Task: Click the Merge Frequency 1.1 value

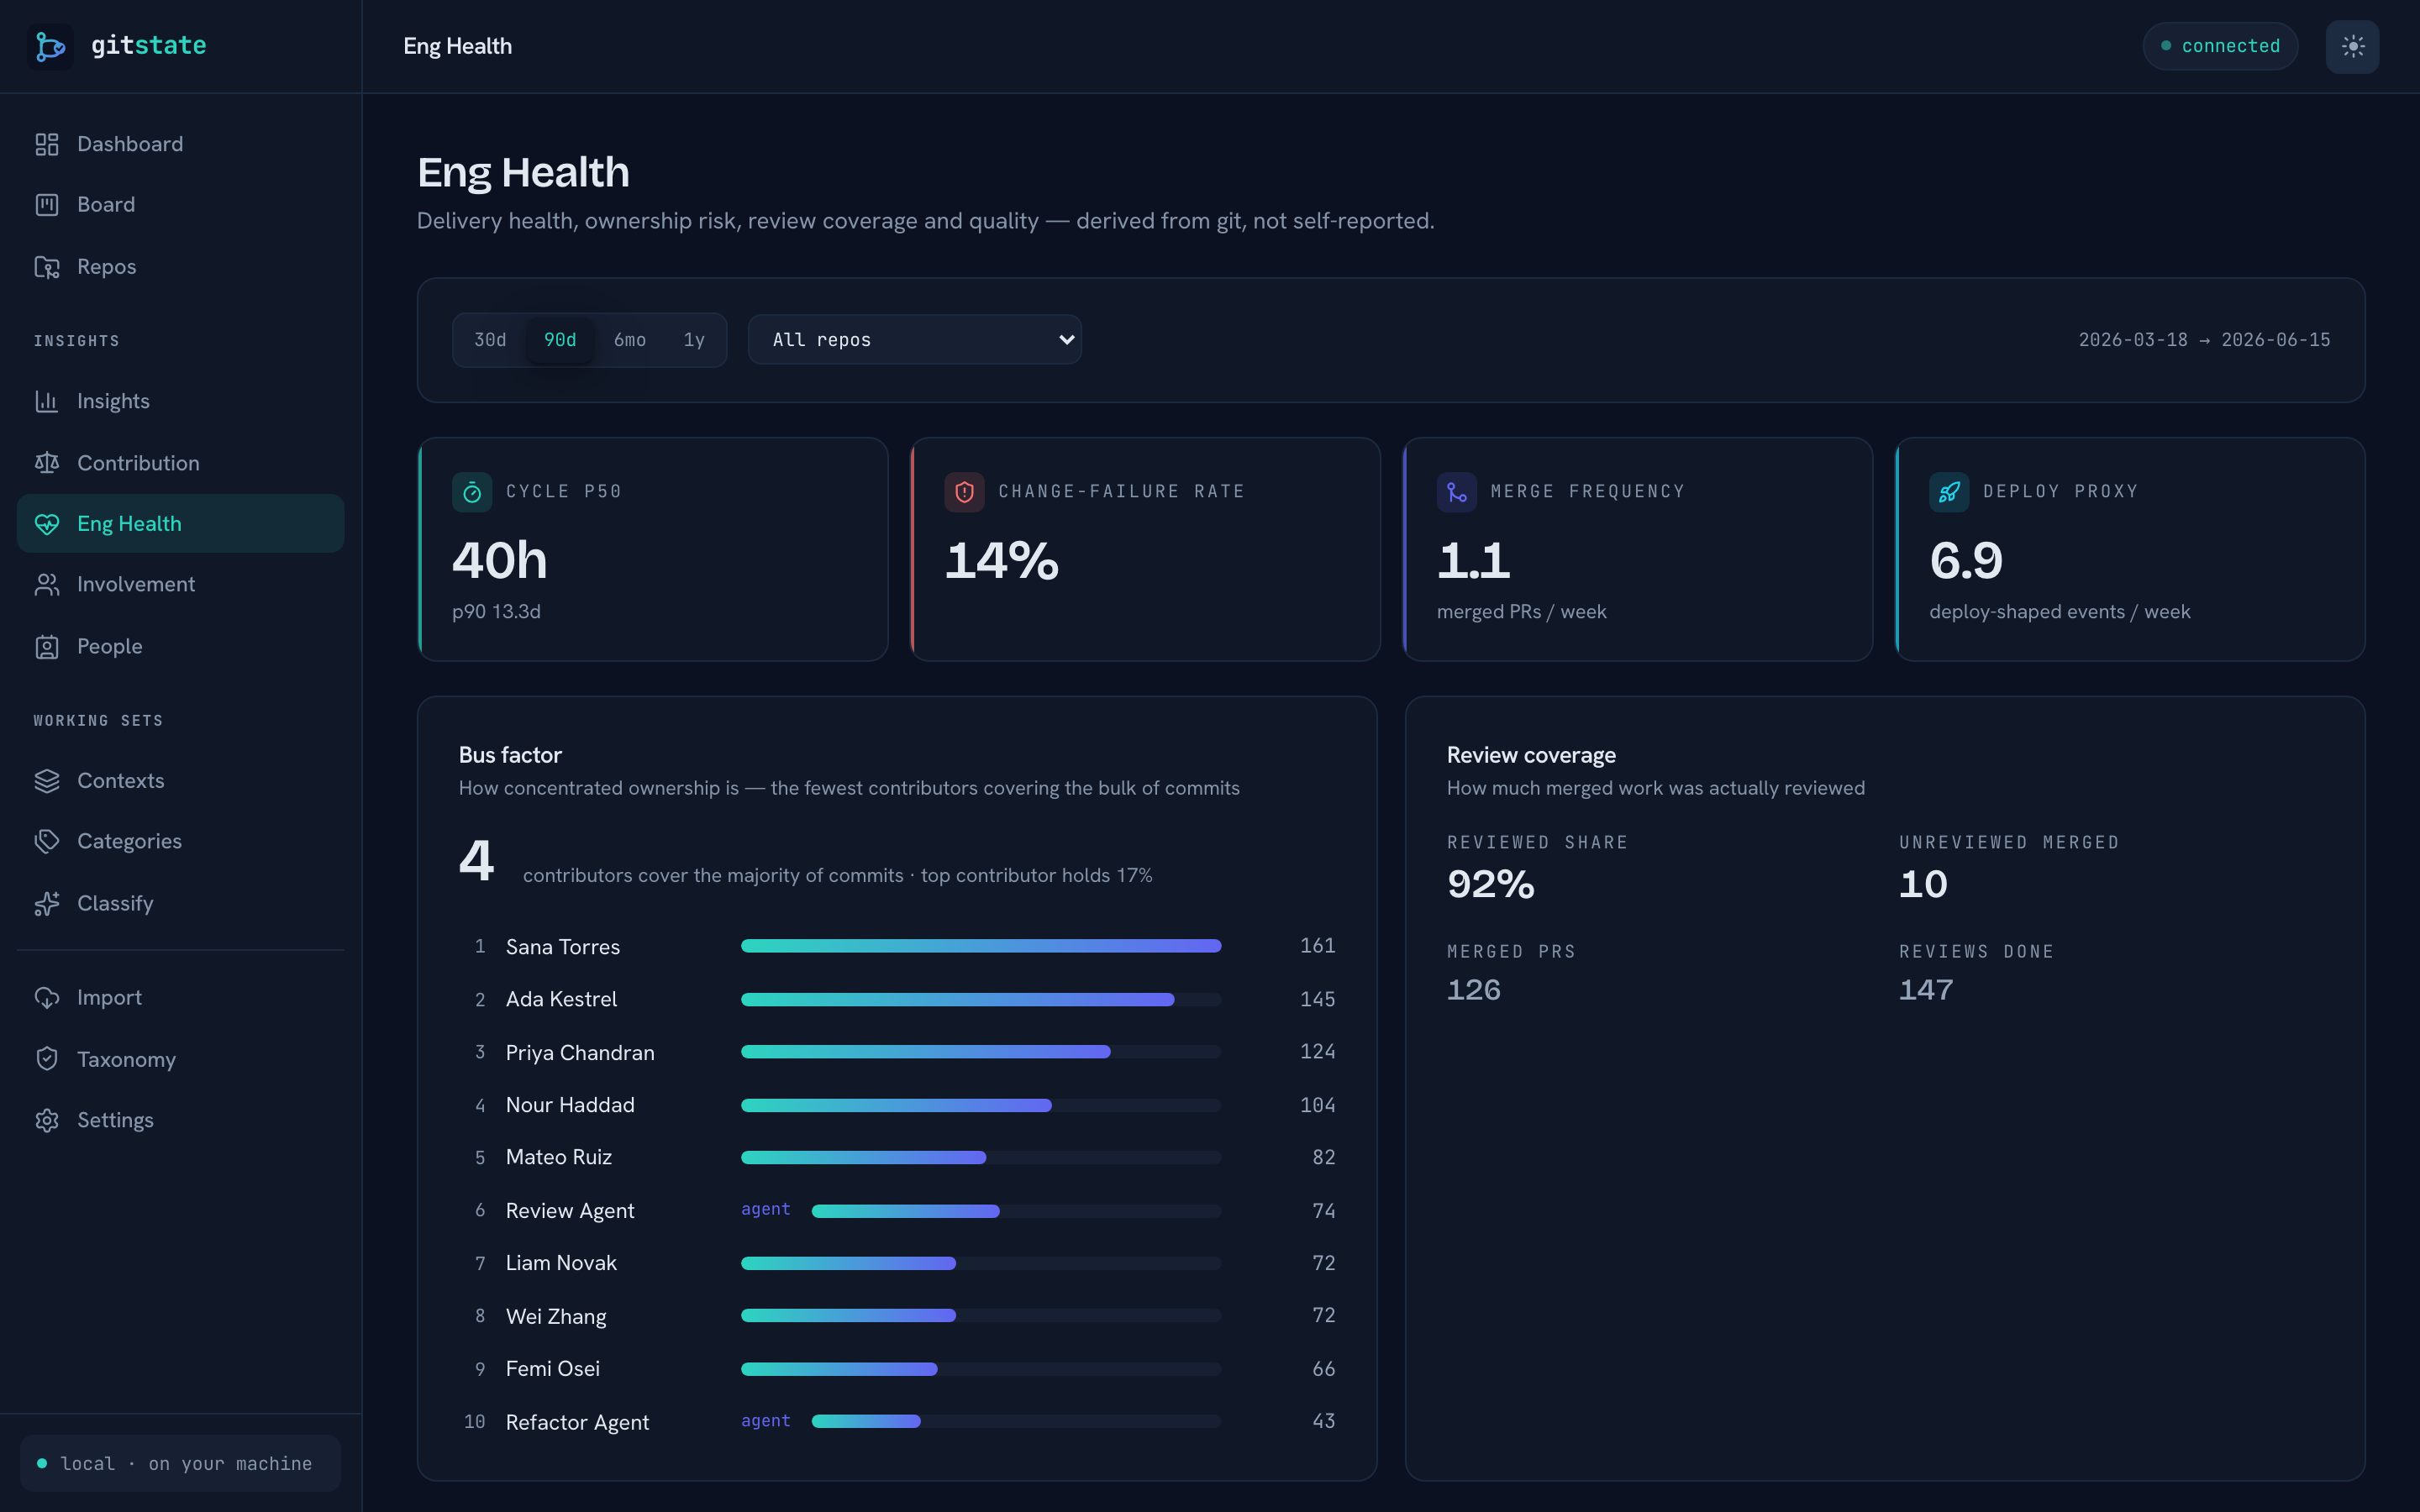Action: (1474, 560)
